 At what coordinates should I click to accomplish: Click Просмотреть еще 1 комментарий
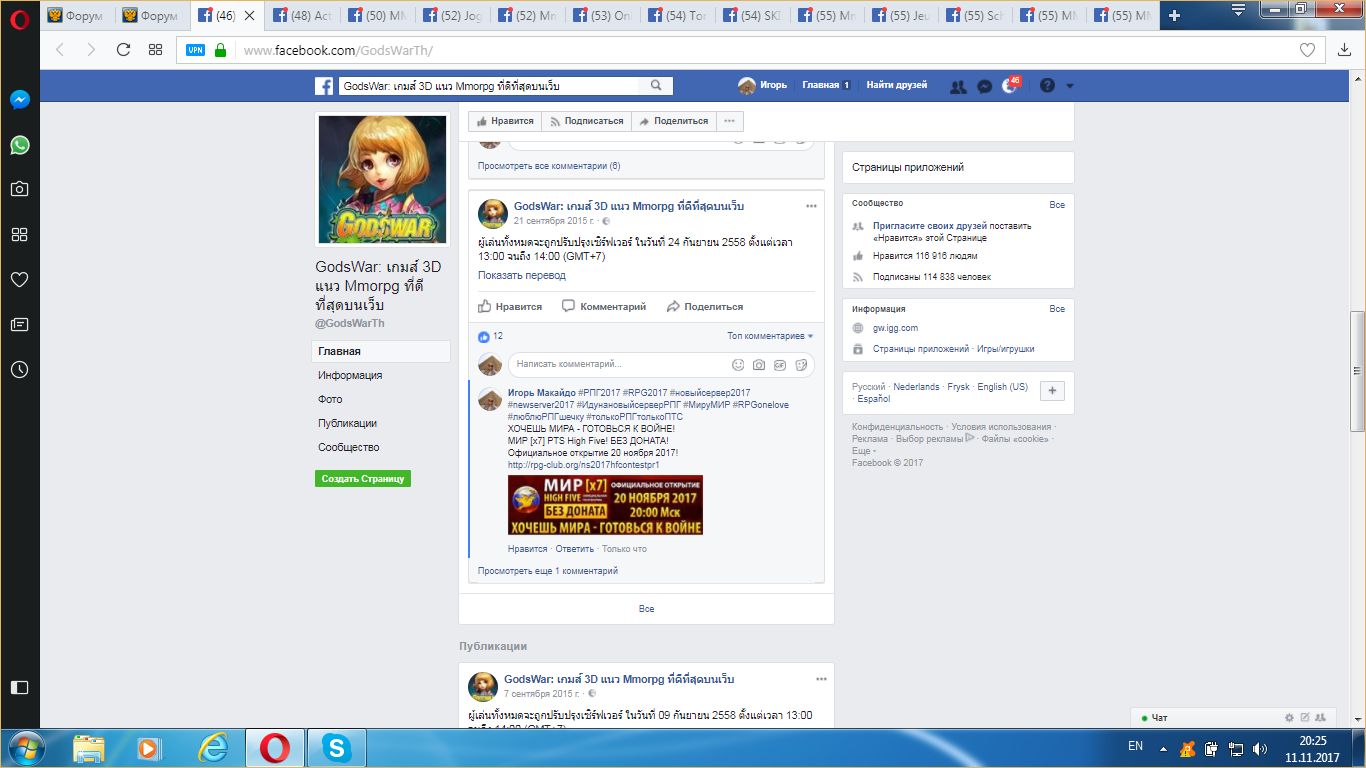(548, 571)
